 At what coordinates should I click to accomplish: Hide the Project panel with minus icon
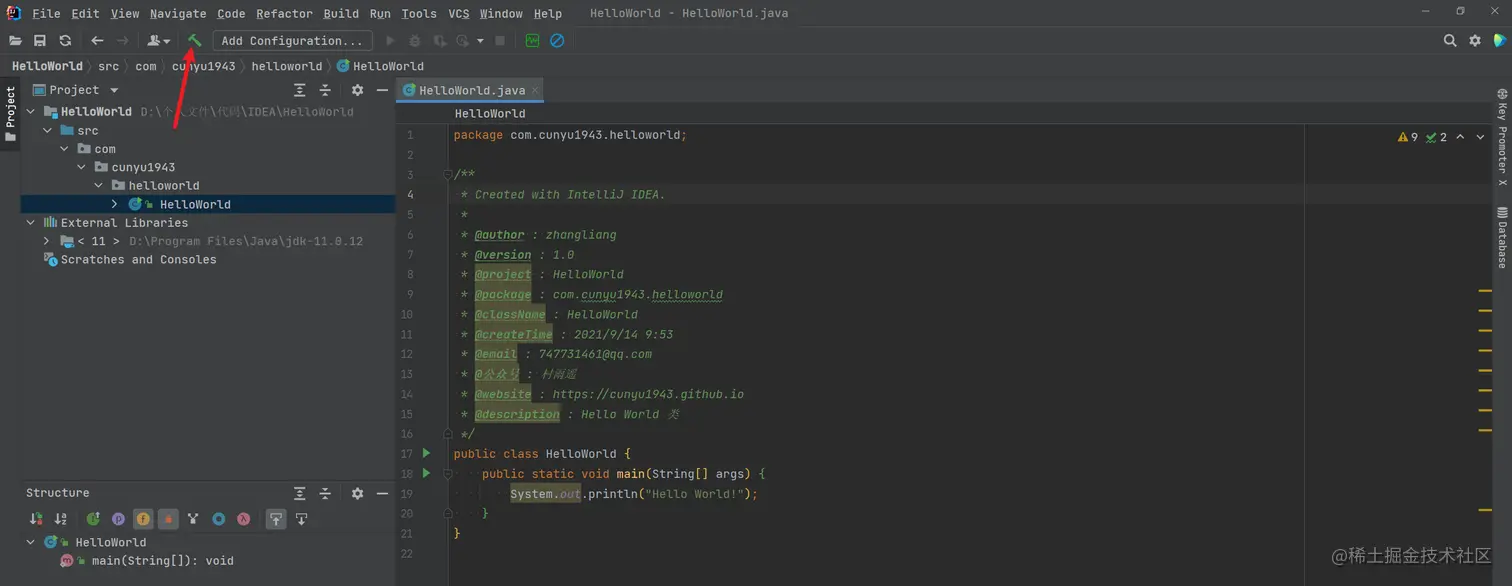click(x=382, y=90)
